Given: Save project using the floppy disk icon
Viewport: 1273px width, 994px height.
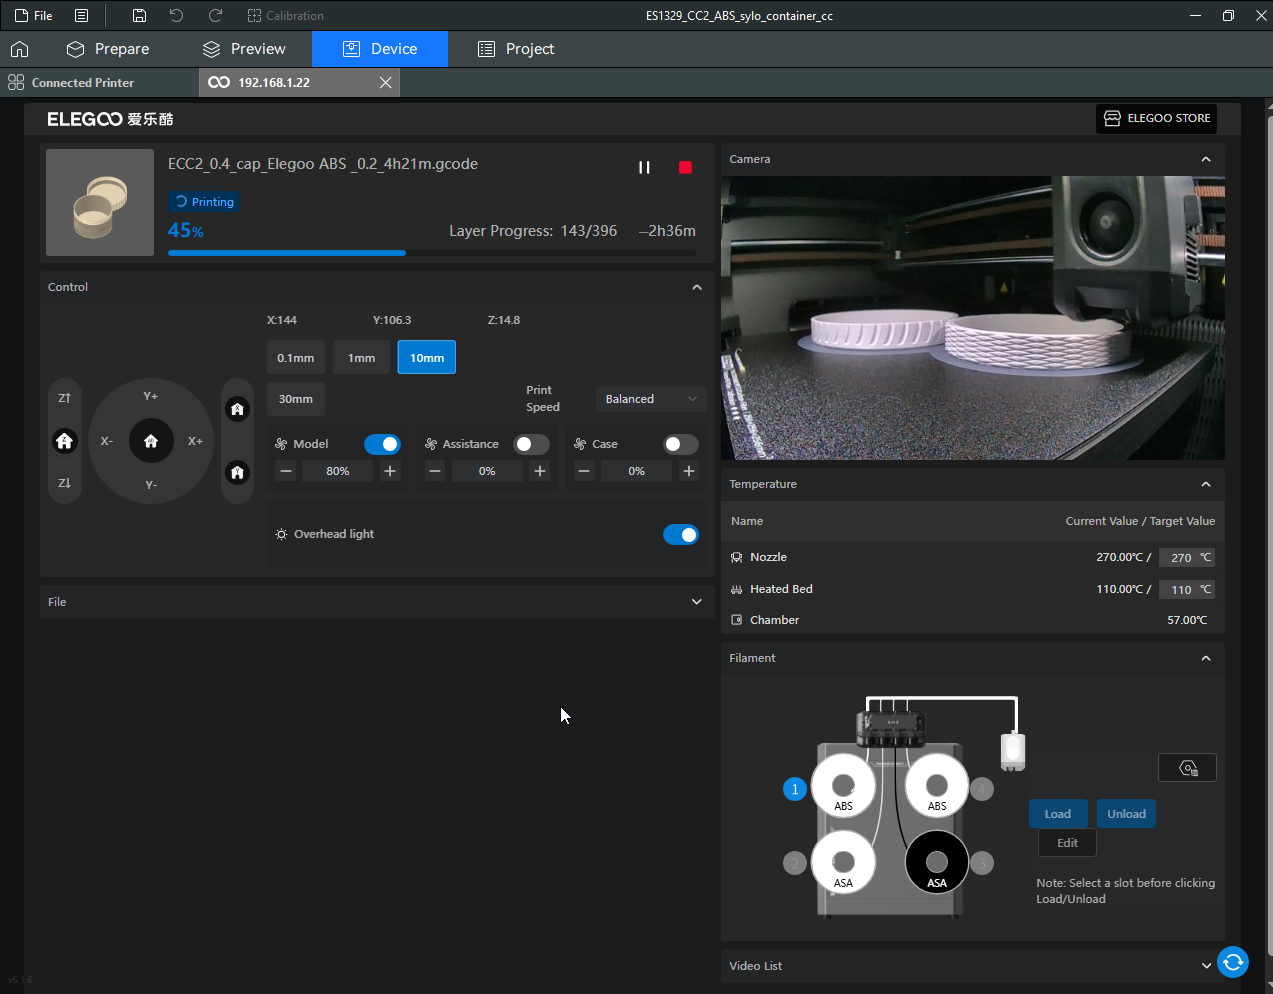Looking at the screenshot, I should pos(139,16).
